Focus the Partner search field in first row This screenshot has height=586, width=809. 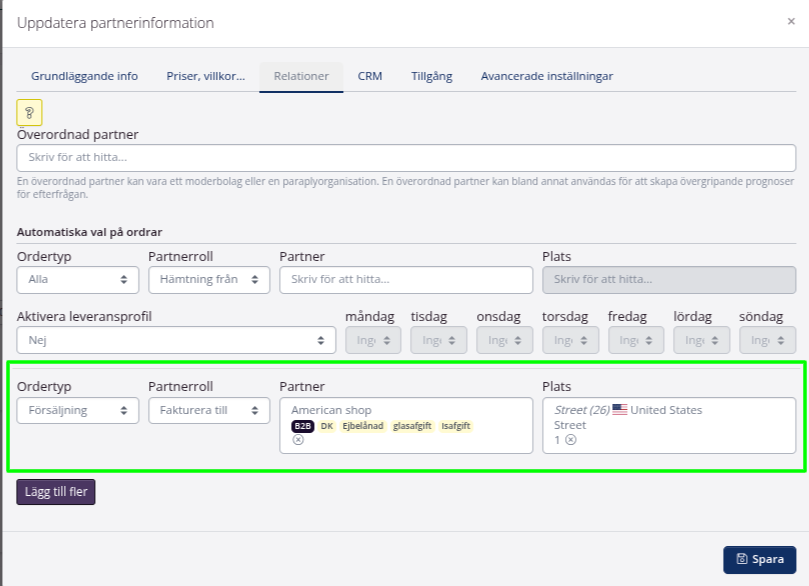coord(406,280)
